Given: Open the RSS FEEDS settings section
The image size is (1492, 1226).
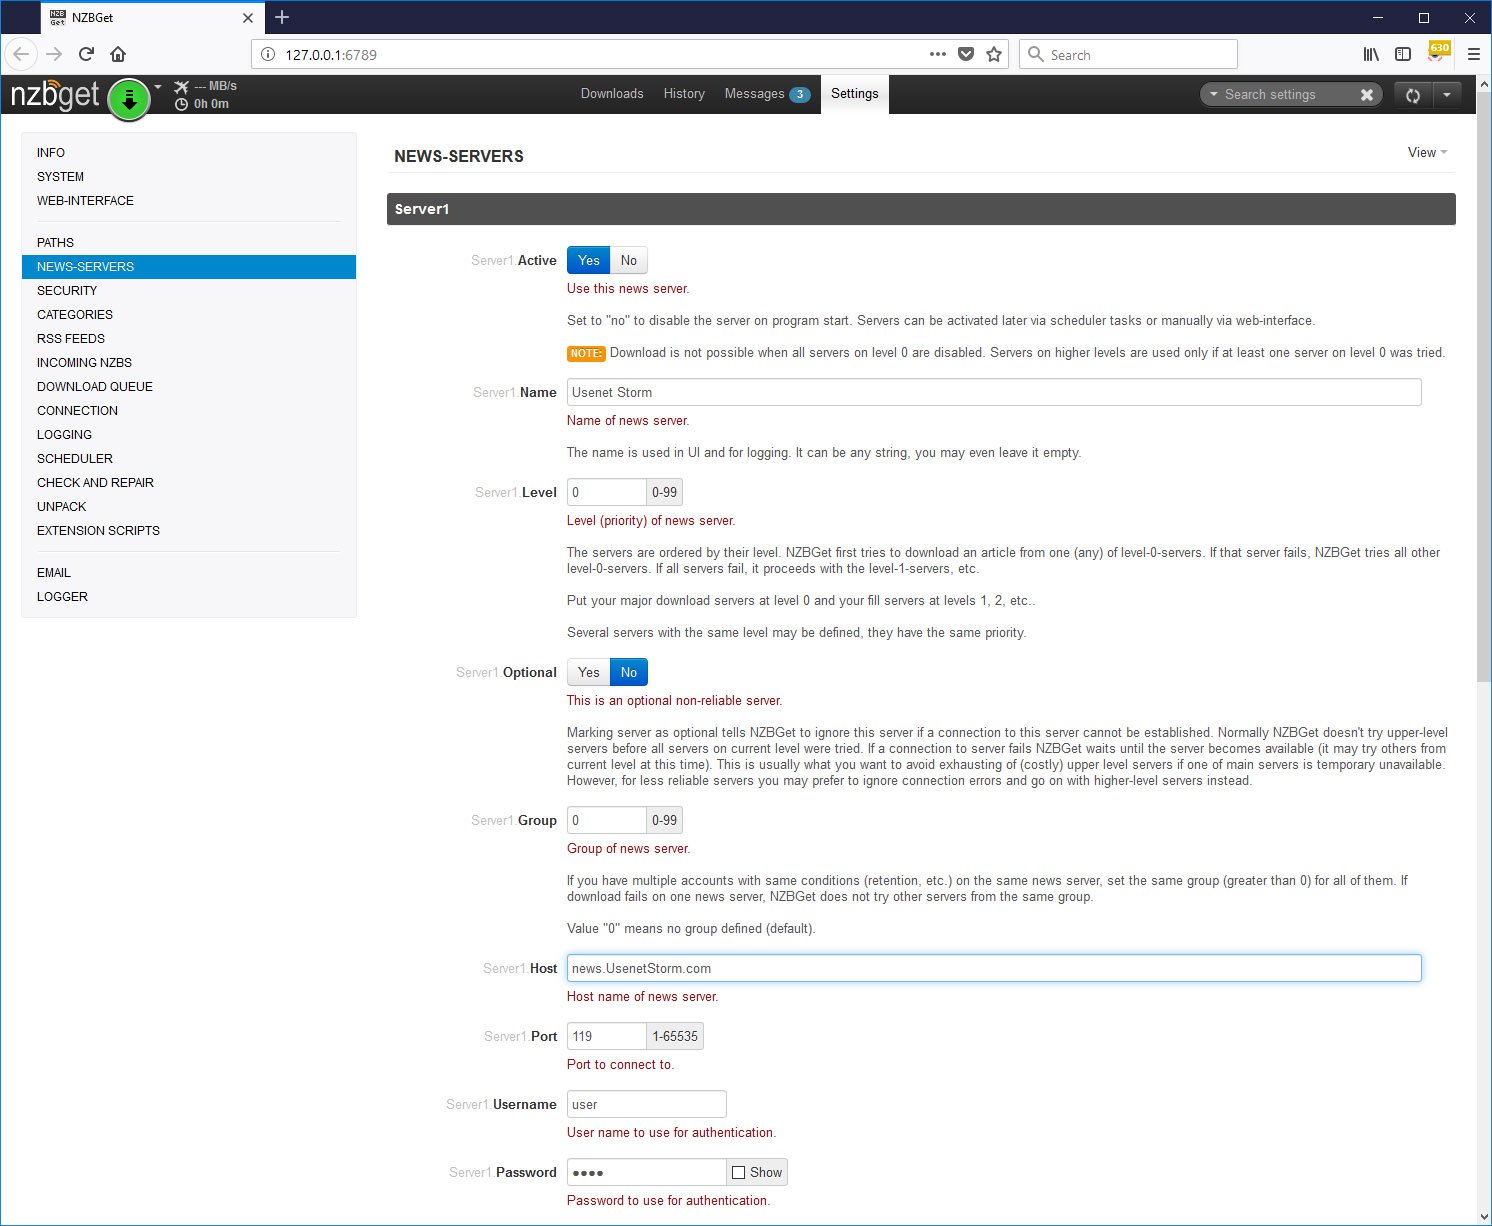Looking at the screenshot, I should coord(189,338).
